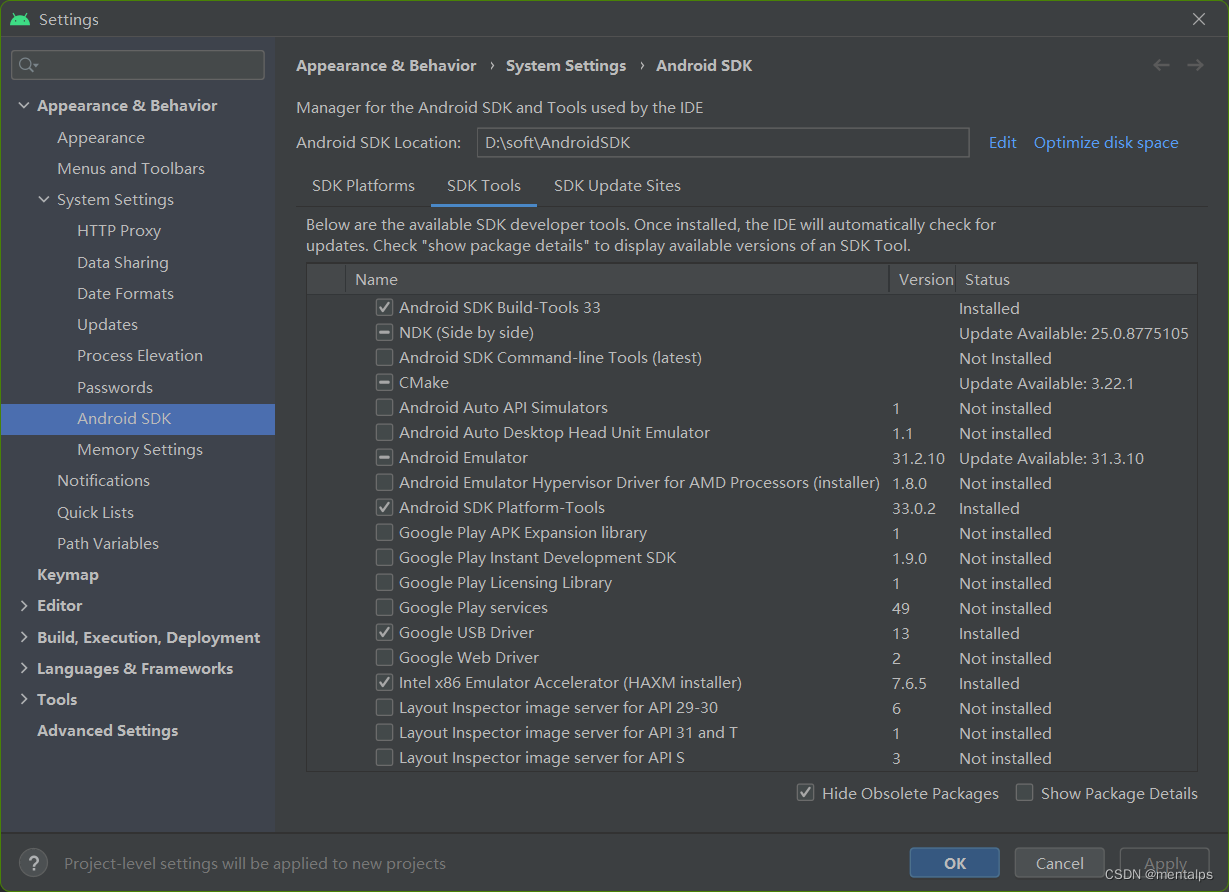Uncheck Android SDK Build-Tools 33

point(384,307)
